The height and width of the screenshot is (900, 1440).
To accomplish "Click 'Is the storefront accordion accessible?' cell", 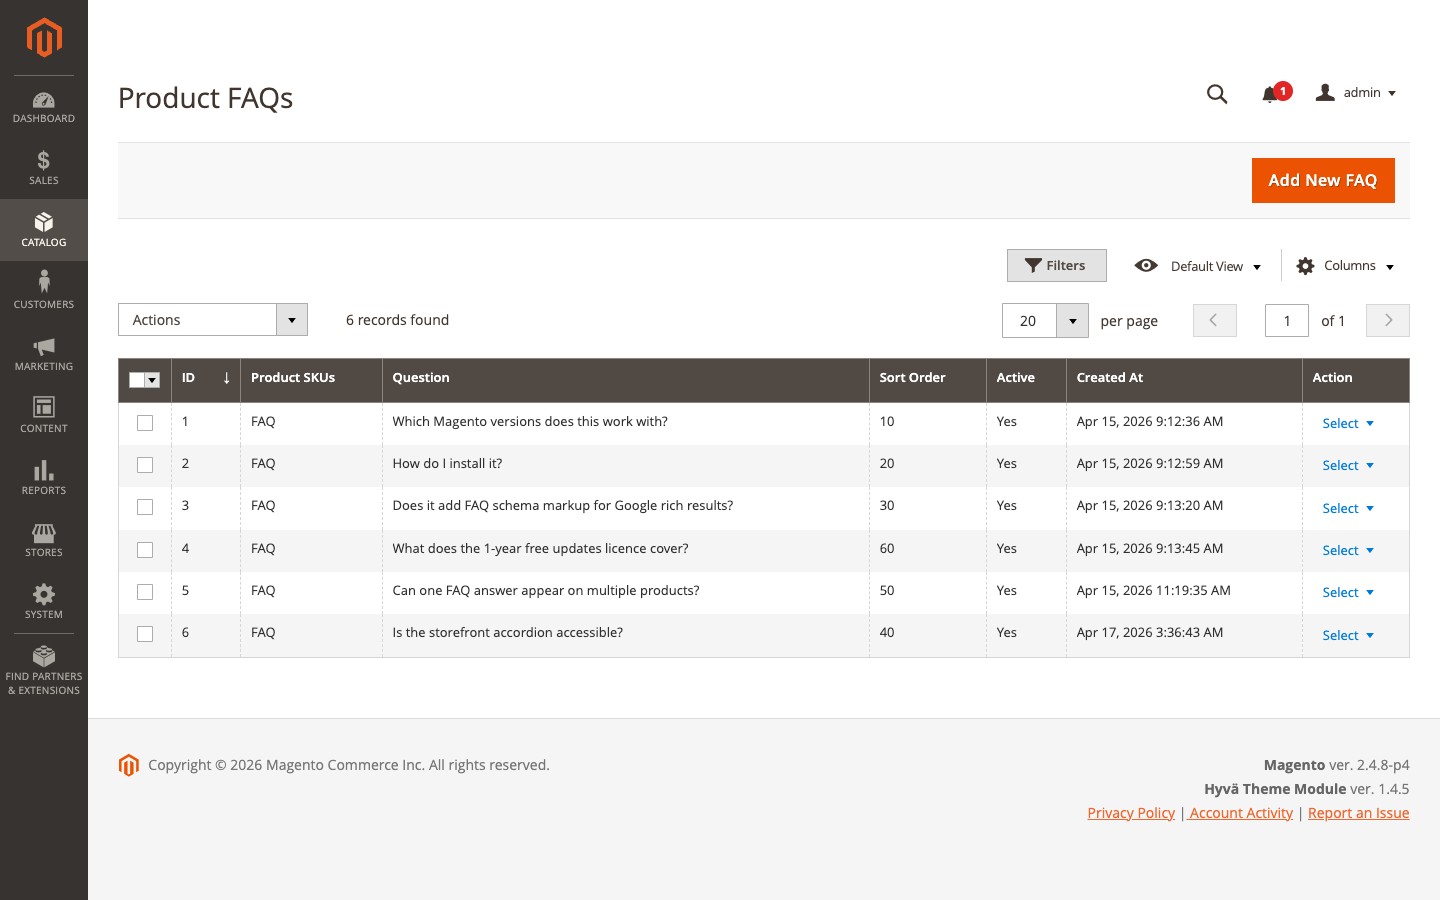I will [x=625, y=633].
